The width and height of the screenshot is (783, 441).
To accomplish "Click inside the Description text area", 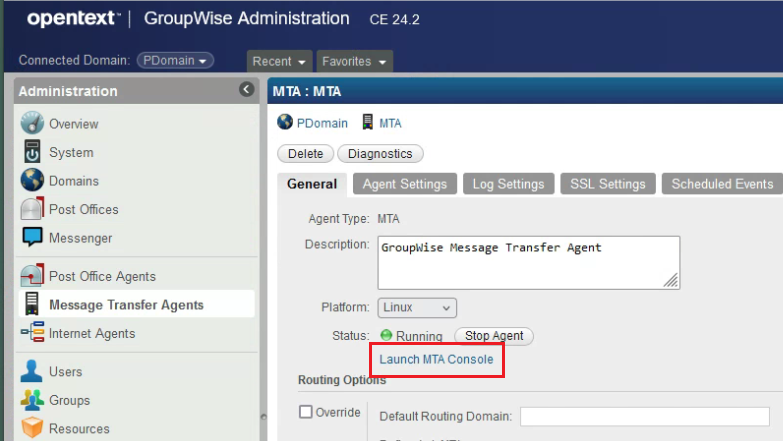I will [529, 263].
